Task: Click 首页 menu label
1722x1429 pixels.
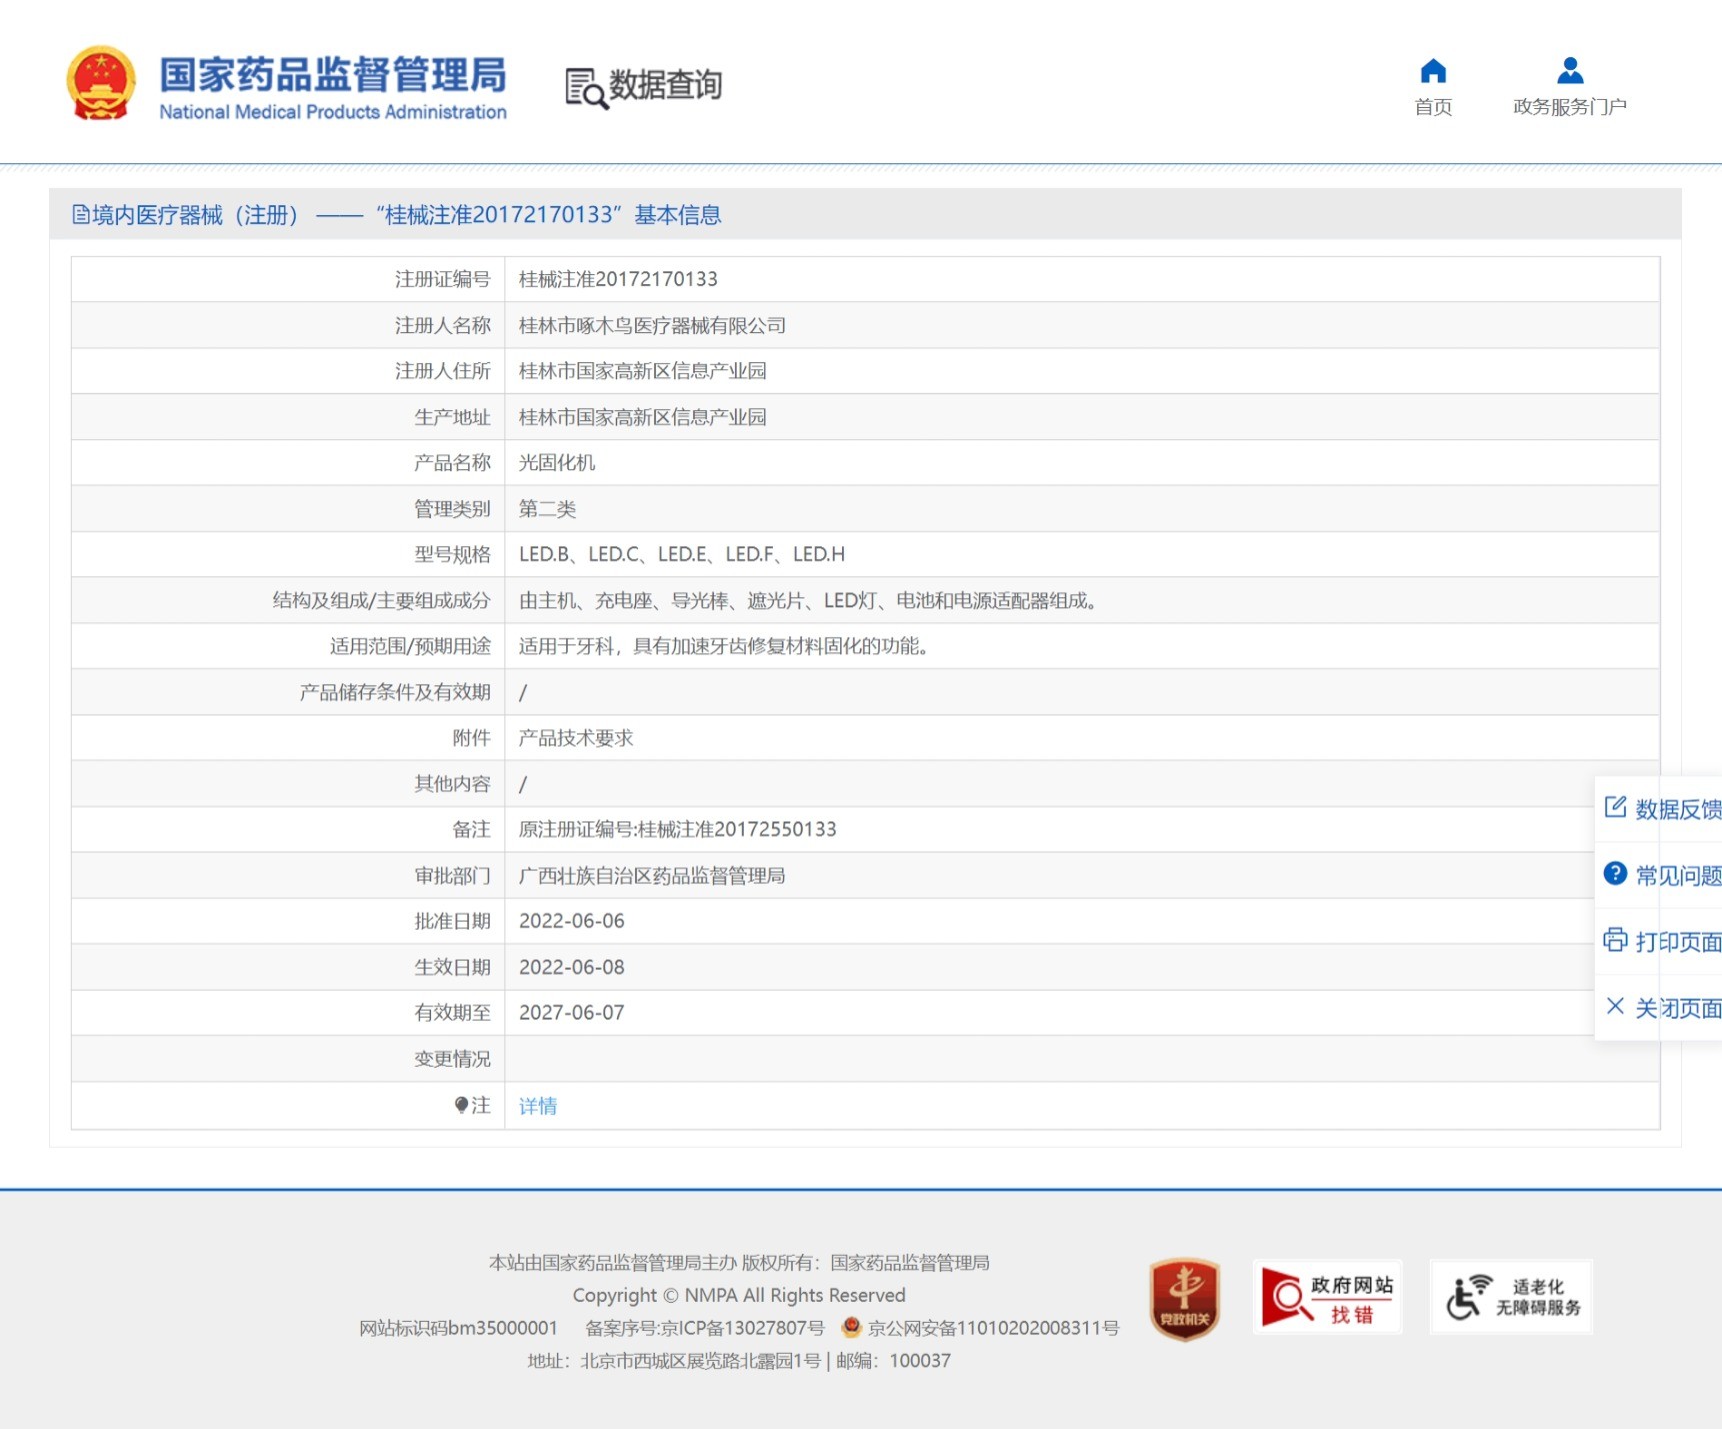Action: tap(1433, 107)
